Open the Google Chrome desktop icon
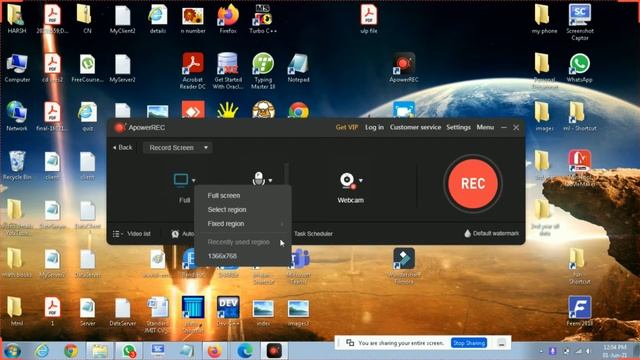Viewport: 640px width, 360px height. [x=298, y=110]
